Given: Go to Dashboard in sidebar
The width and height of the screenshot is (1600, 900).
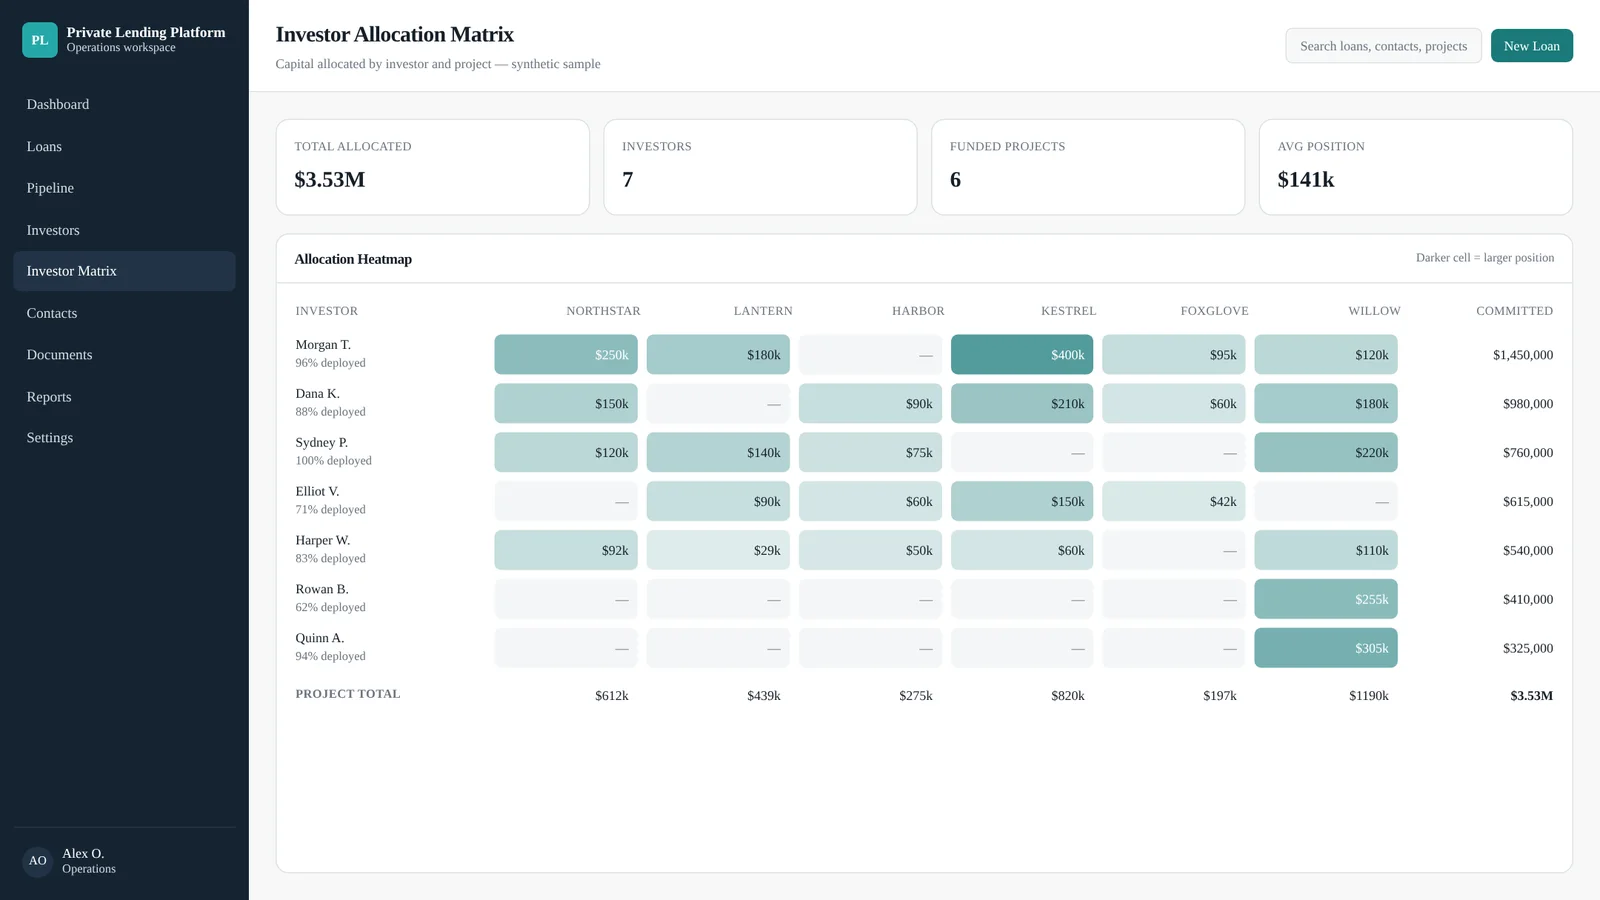Looking at the screenshot, I should click(x=124, y=104).
